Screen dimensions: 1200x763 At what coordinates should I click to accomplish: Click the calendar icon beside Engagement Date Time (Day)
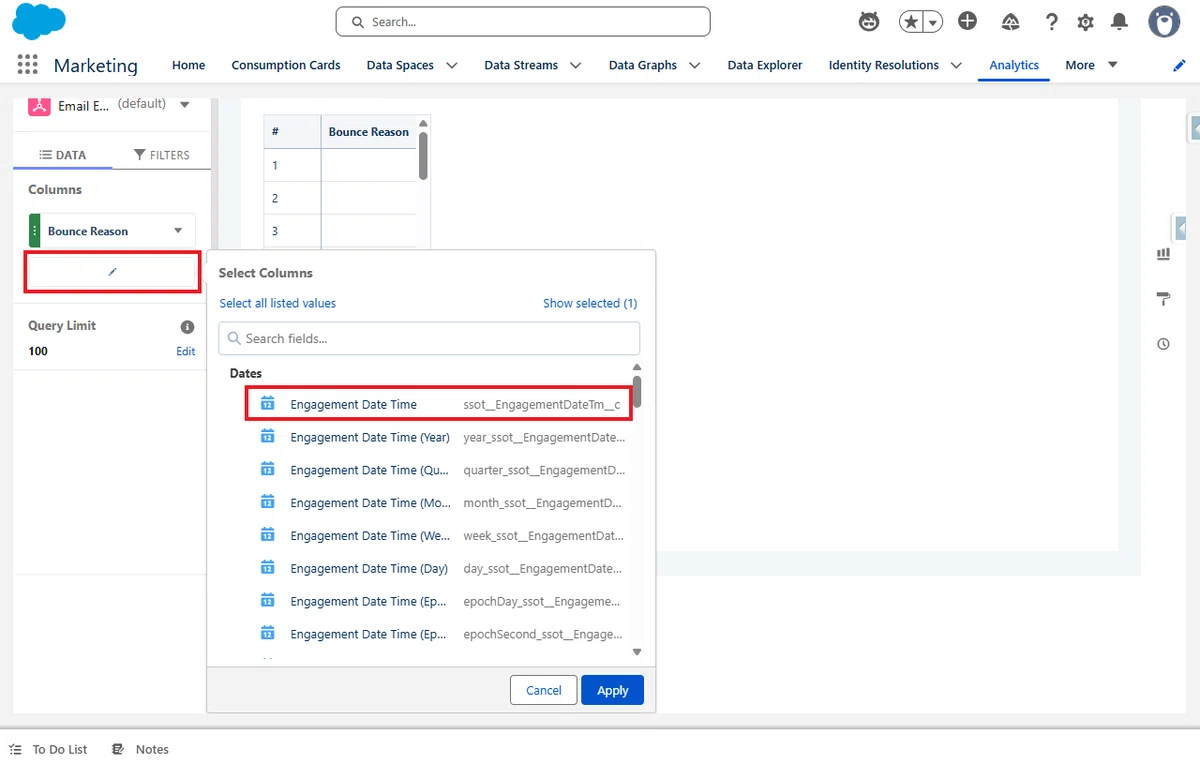(267, 567)
